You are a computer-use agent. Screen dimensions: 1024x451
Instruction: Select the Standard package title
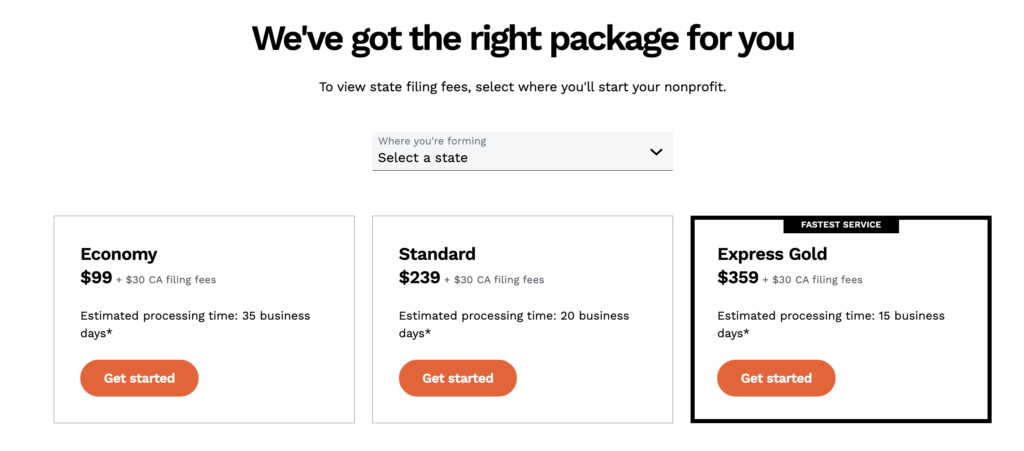pos(437,254)
